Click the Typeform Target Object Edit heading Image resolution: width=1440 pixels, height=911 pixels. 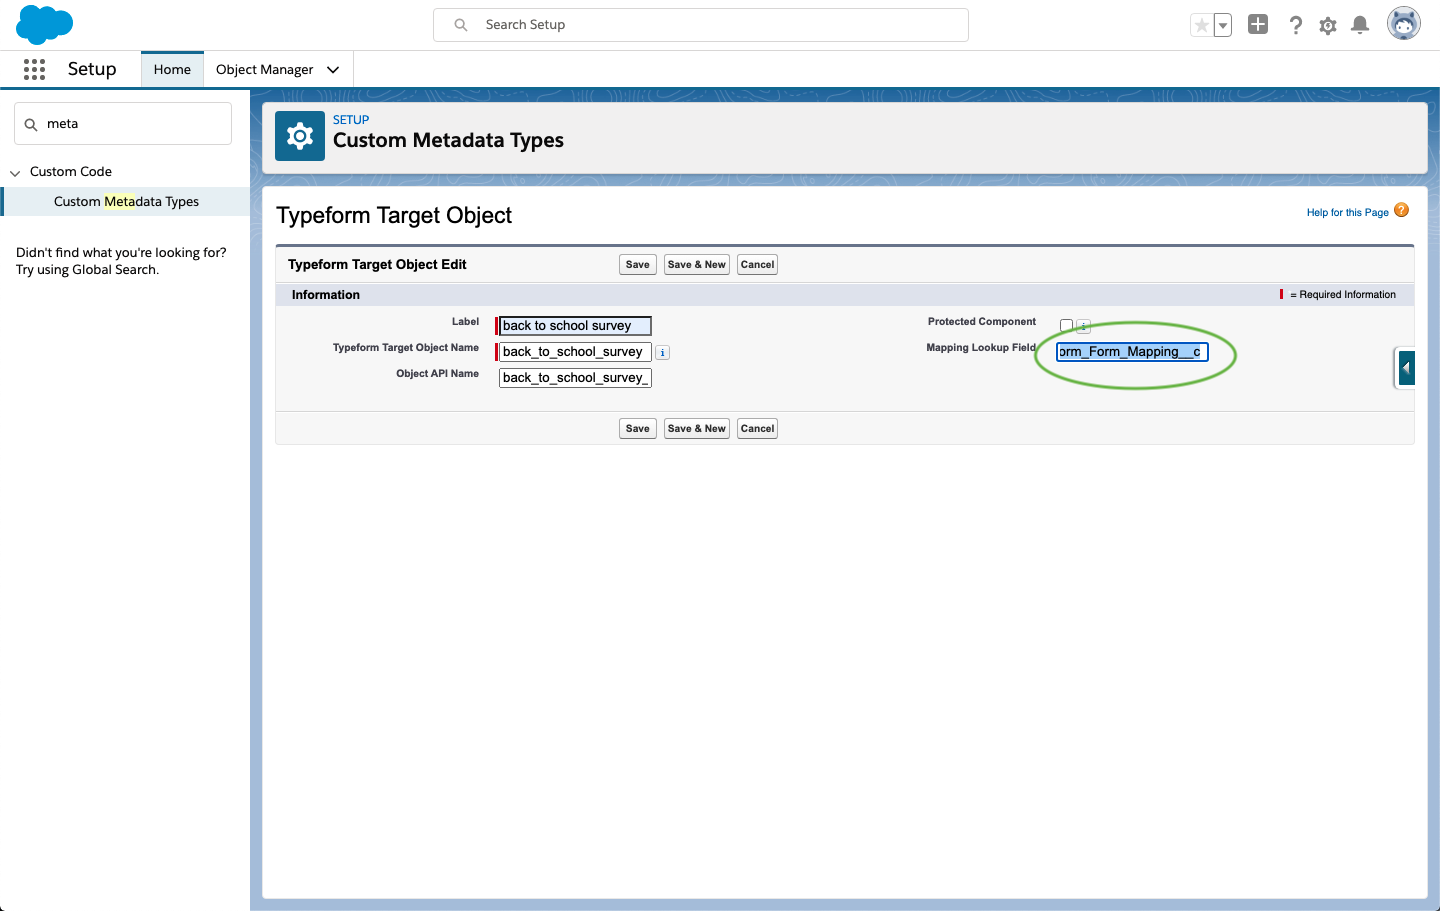(x=377, y=265)
